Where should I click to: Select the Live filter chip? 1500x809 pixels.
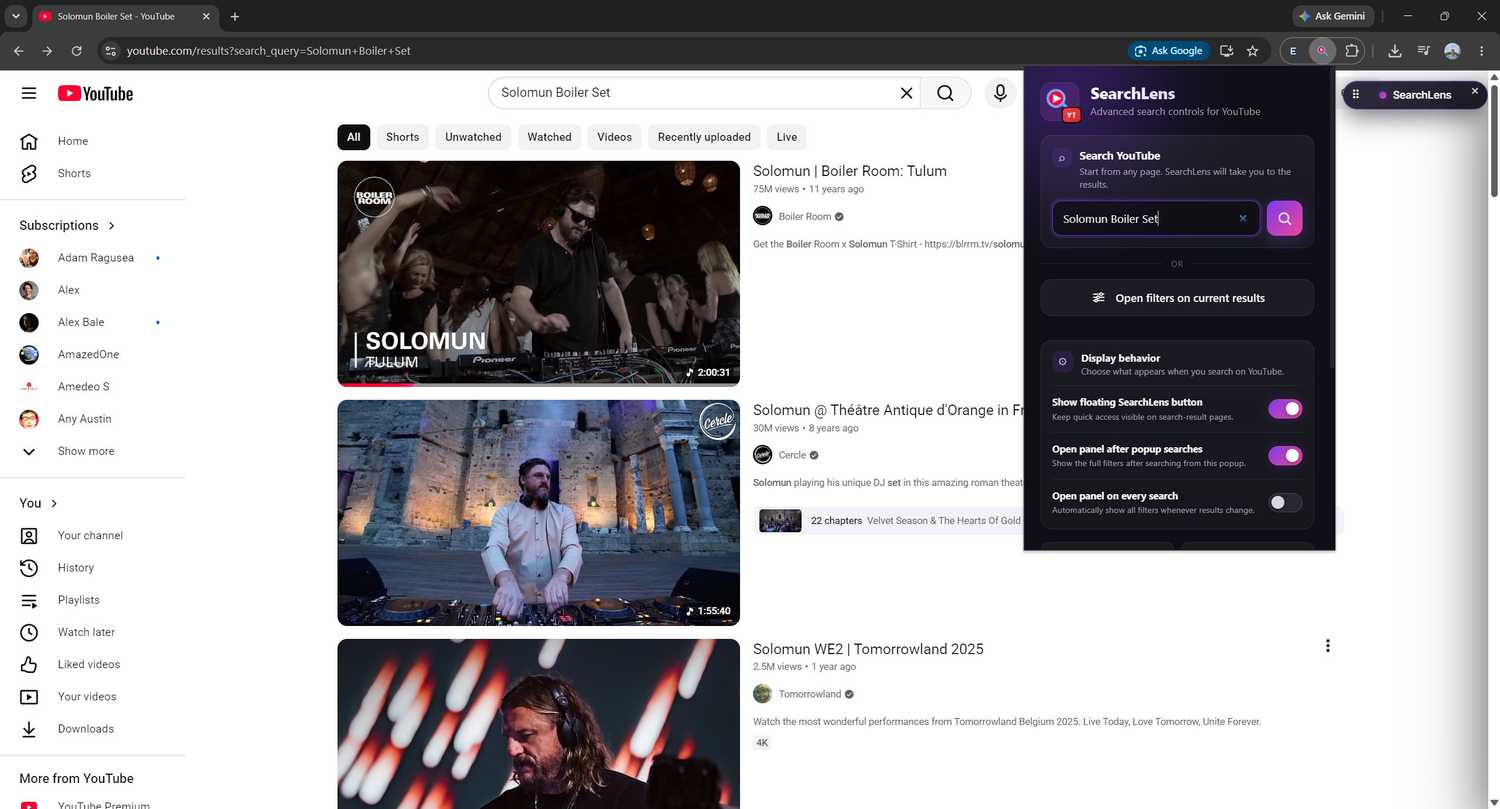point(787,137)
